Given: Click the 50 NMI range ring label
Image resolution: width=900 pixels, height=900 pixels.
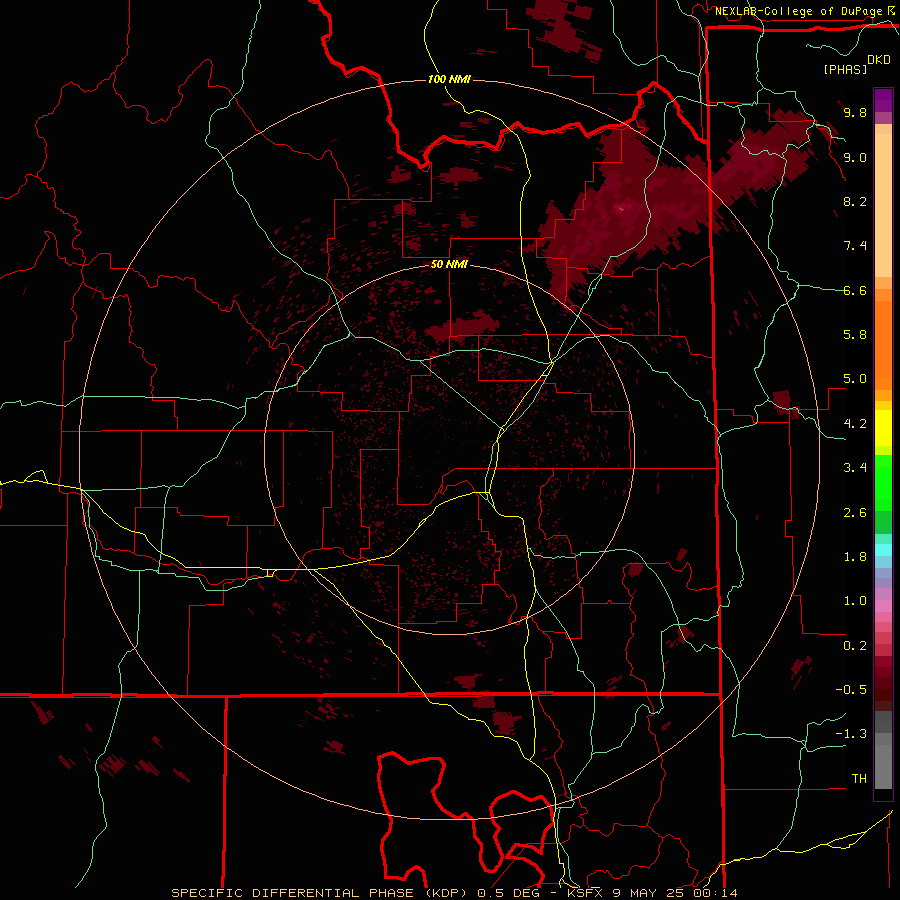Looking at the screenshot, I should click(x=449, y=265).
